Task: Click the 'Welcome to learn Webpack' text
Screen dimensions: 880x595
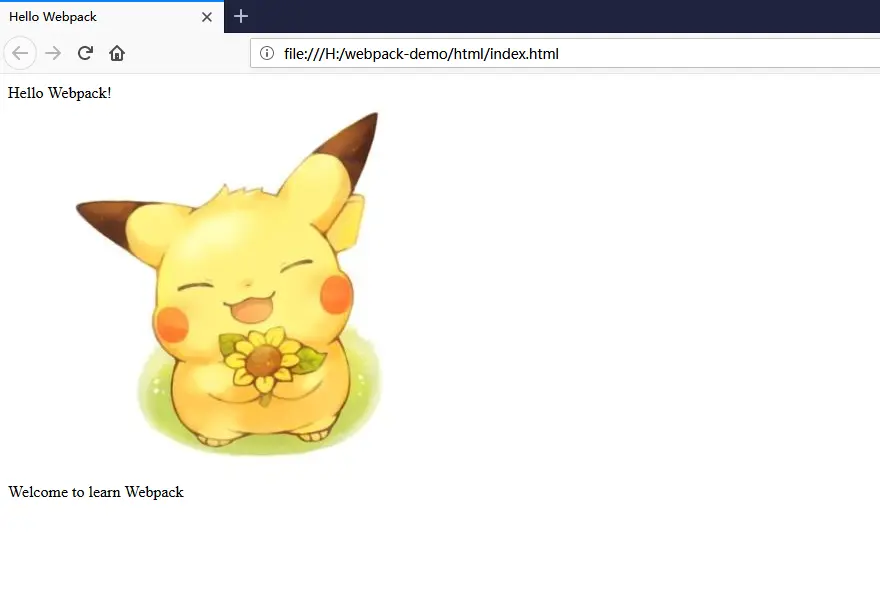Action: (96, 492)
